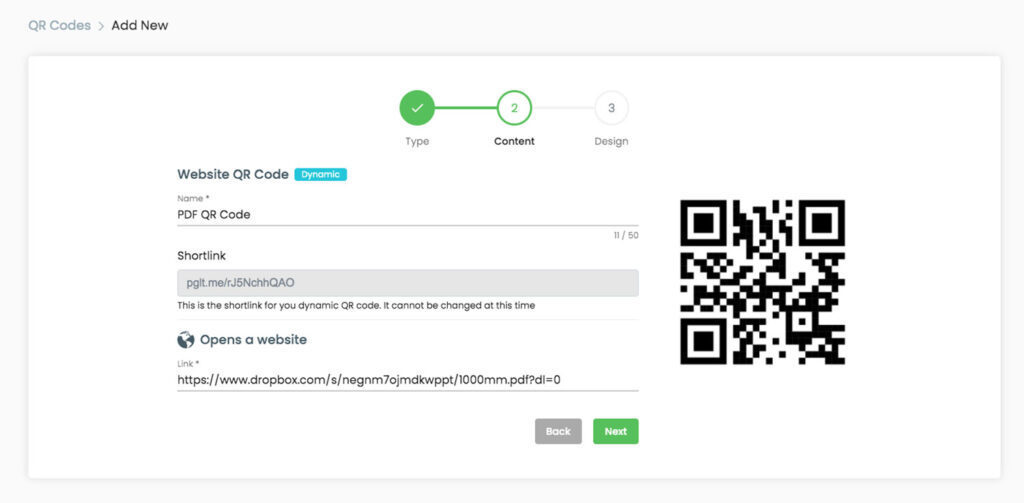Click the Add New breadcrumb text
Screen dimensions: 1024x503
click(140, 26)
